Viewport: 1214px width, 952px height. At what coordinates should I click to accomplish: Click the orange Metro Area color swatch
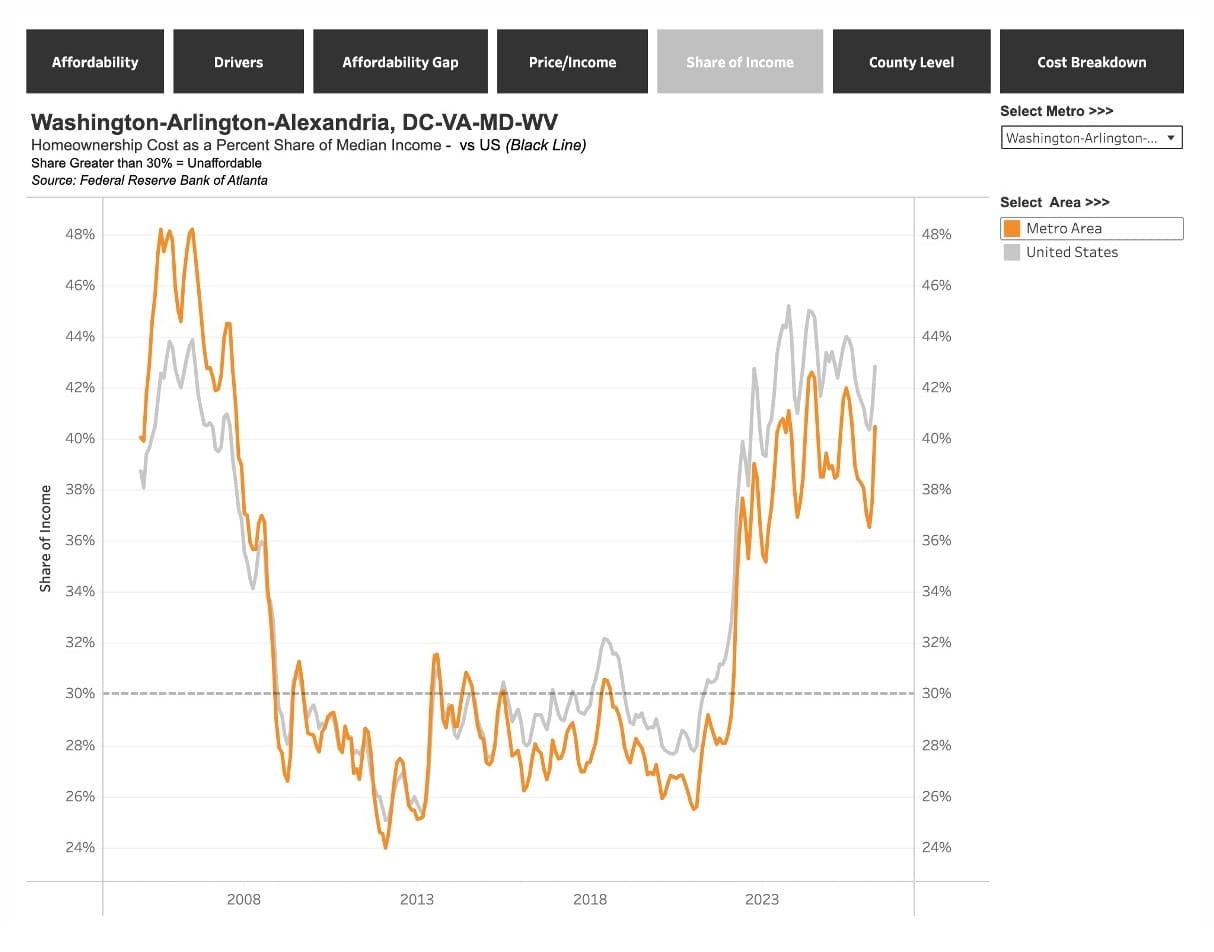click(x=1011, y=228)
